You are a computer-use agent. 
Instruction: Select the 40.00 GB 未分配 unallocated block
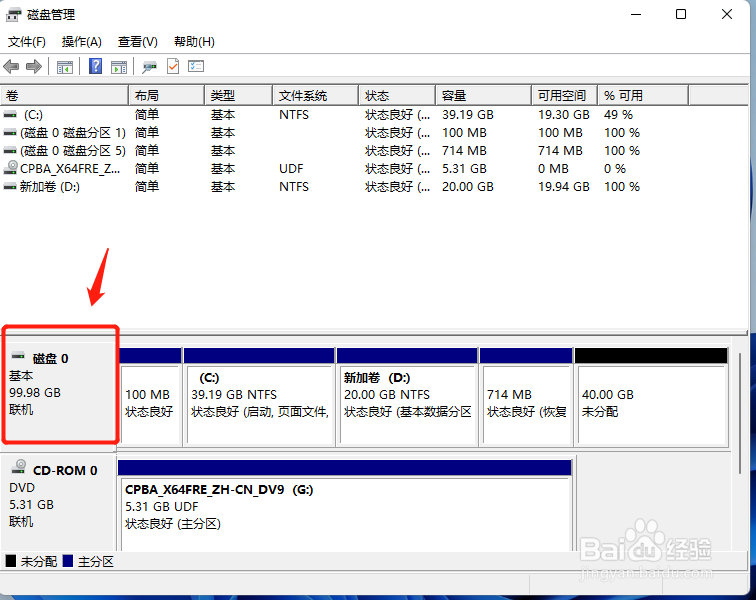coord(651,396)
